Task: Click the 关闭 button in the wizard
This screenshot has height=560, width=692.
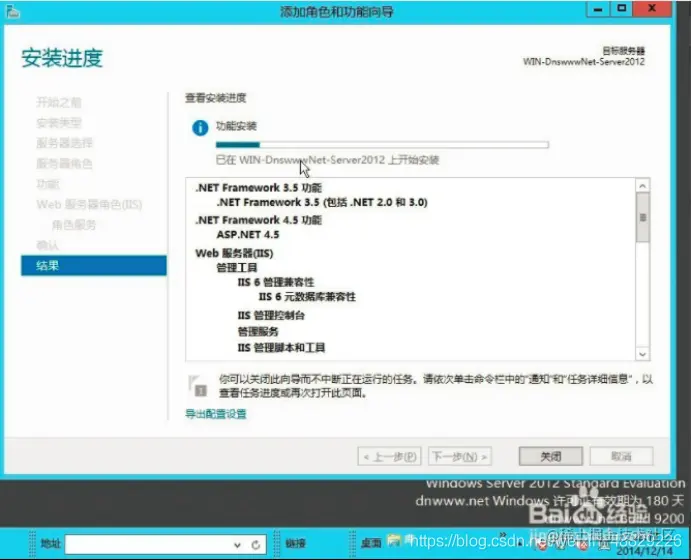Action: pos(550,456)
